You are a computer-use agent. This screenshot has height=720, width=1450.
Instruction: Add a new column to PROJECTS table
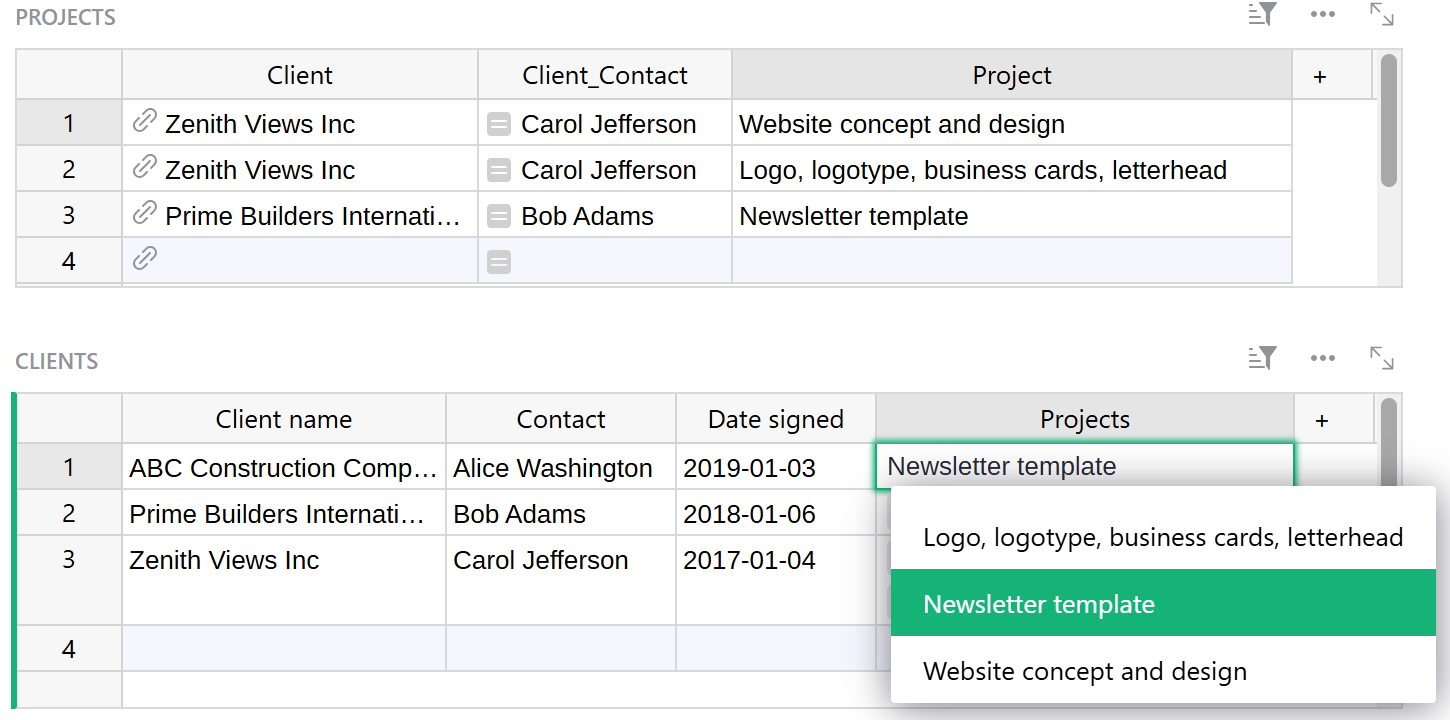[1320, 76]
